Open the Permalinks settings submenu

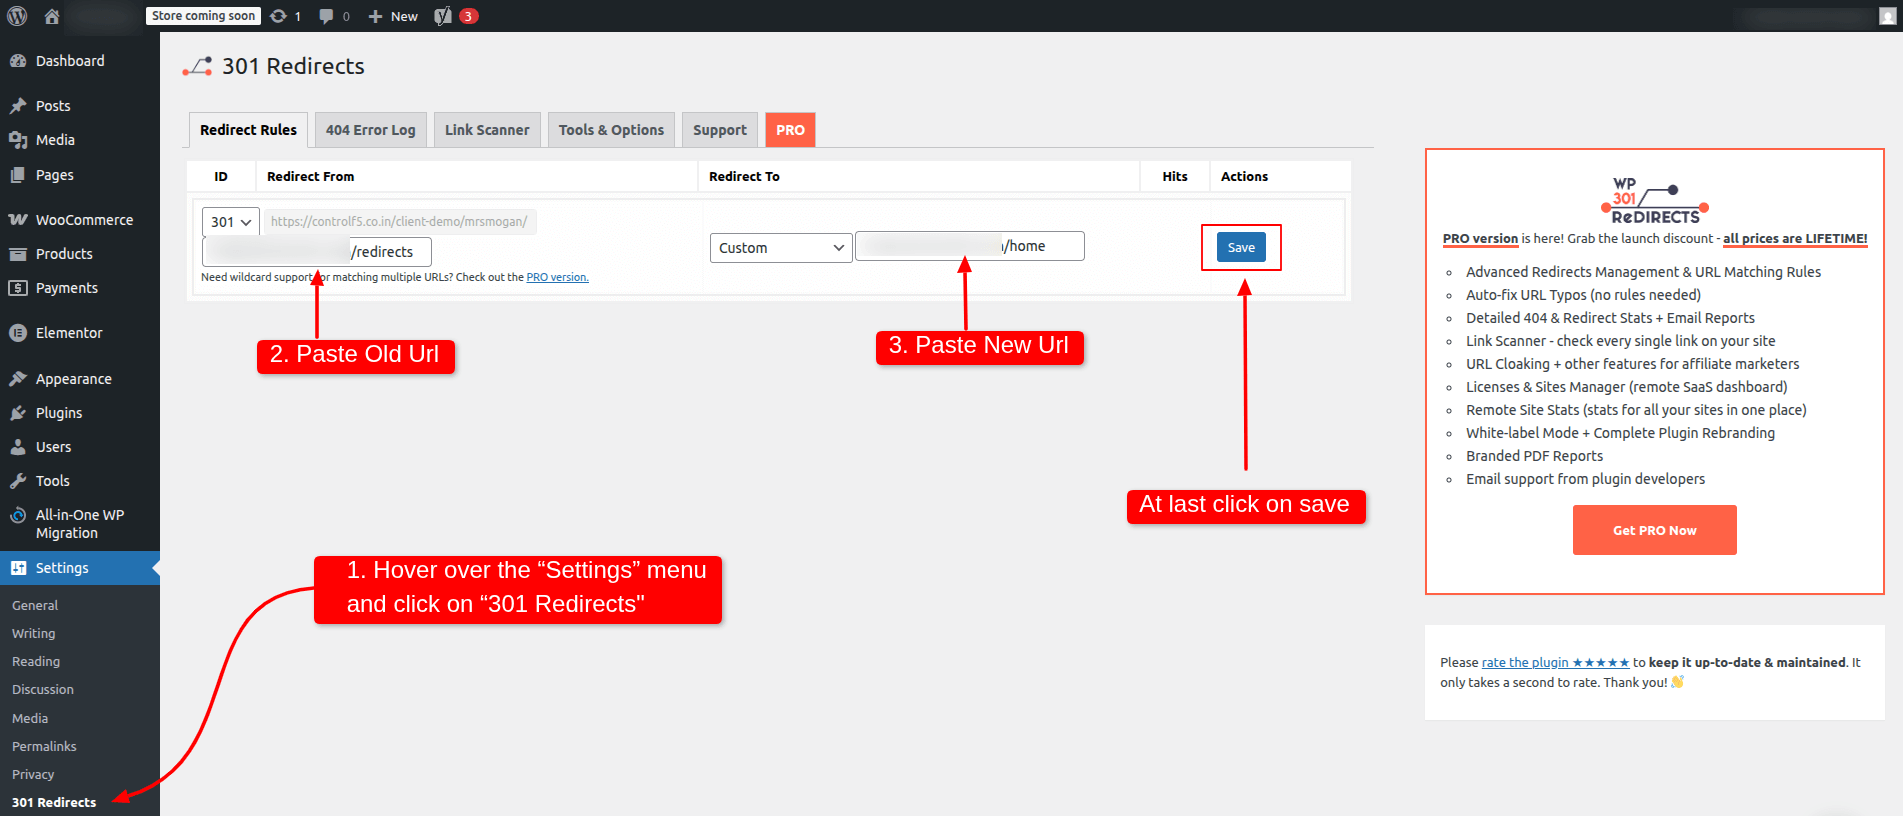tap(44, 746)
